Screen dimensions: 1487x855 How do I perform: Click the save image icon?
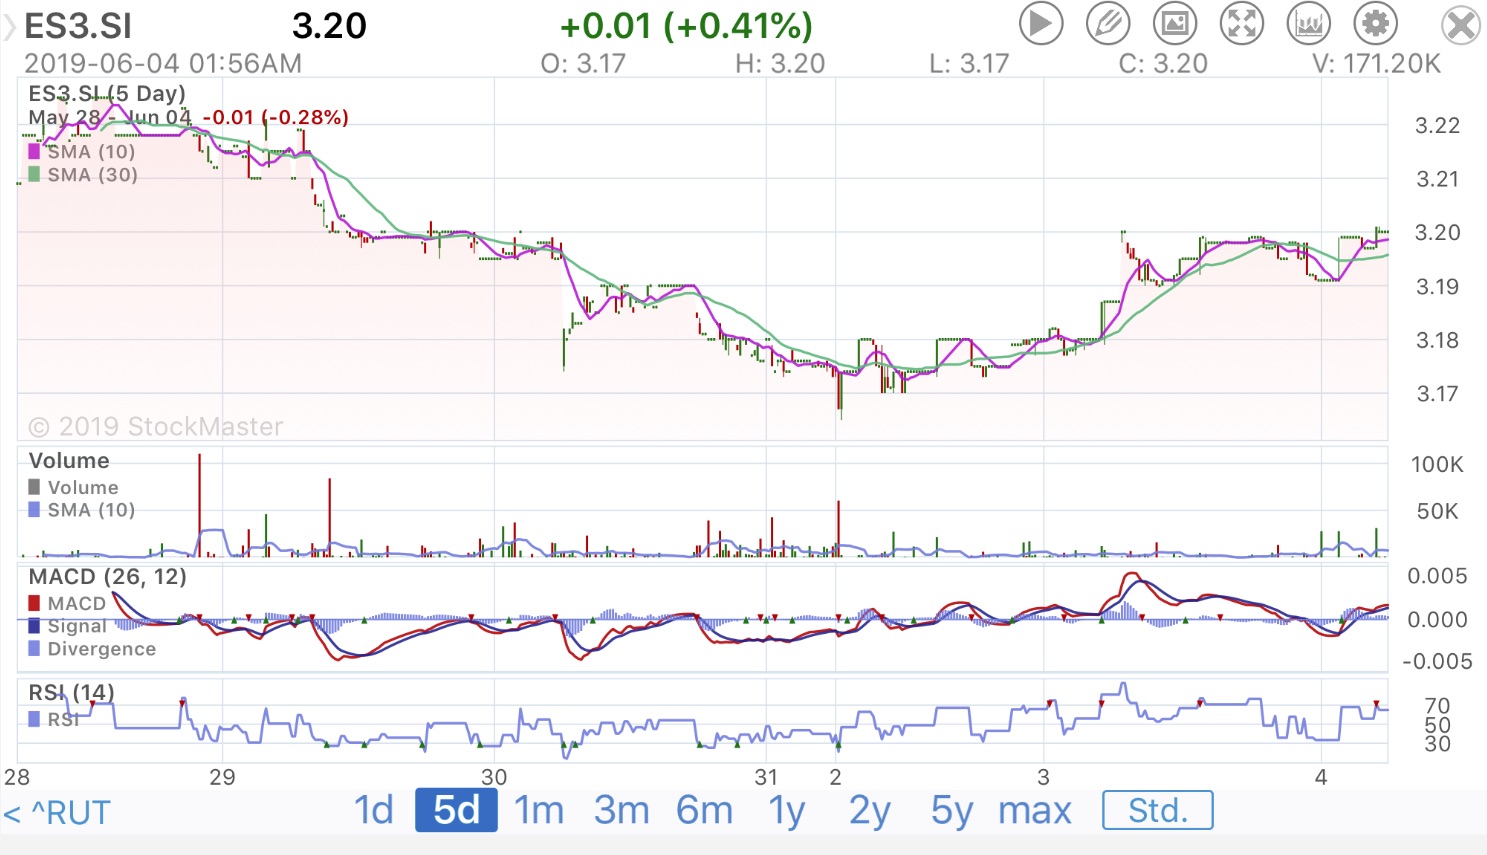pyautogui.click(x=1175, y=23)
